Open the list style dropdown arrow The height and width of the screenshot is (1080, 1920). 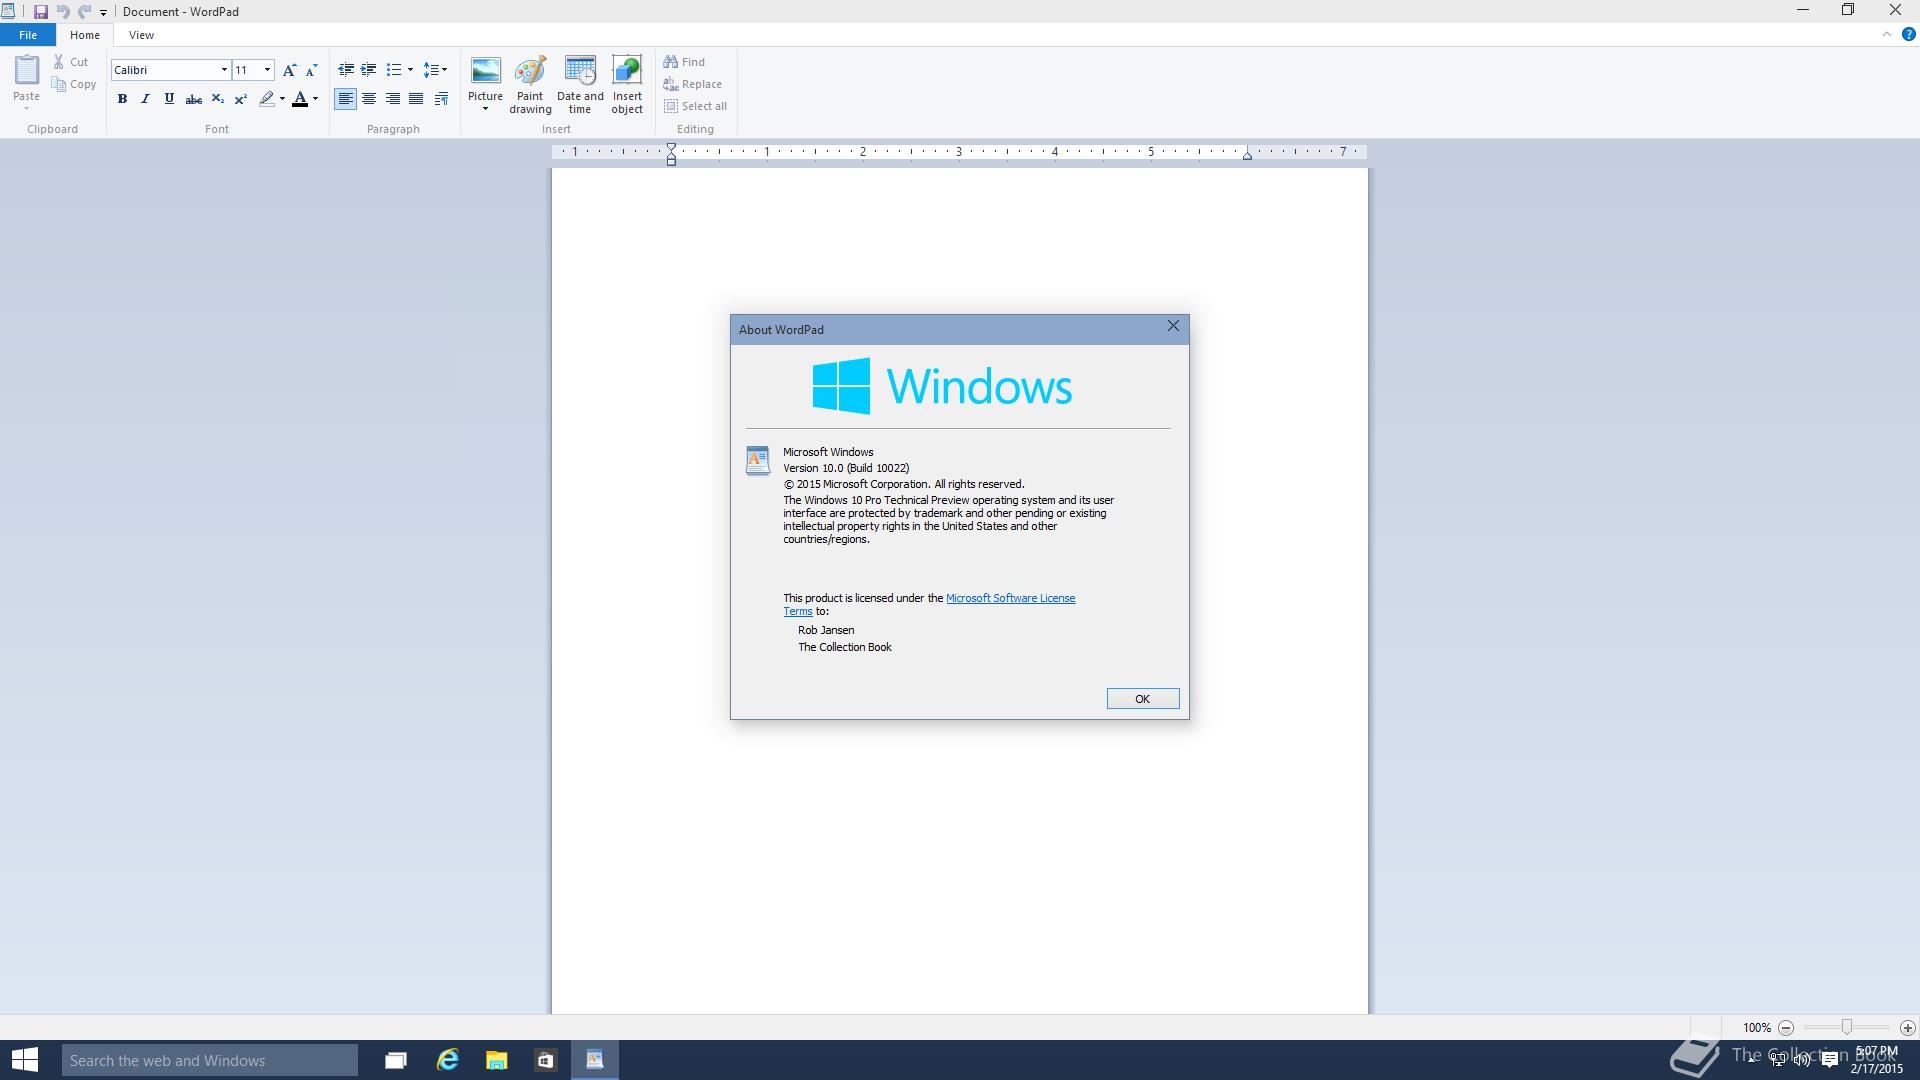pyautogui.click(x=410, y=70)
